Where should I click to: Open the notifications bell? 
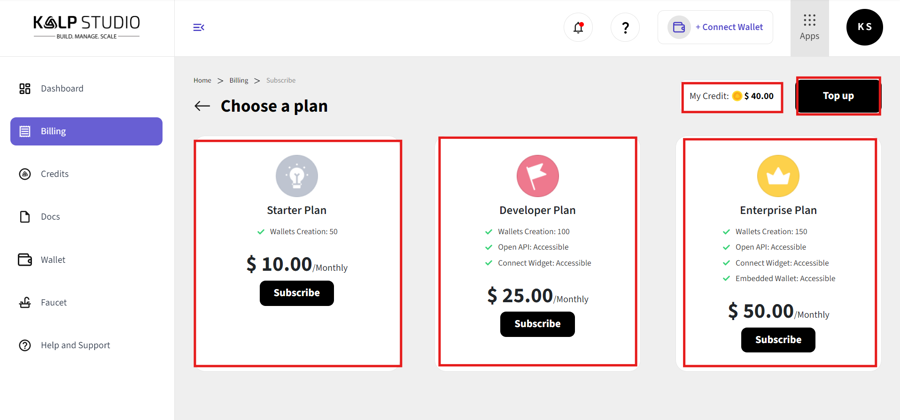(x=578, y=27)
